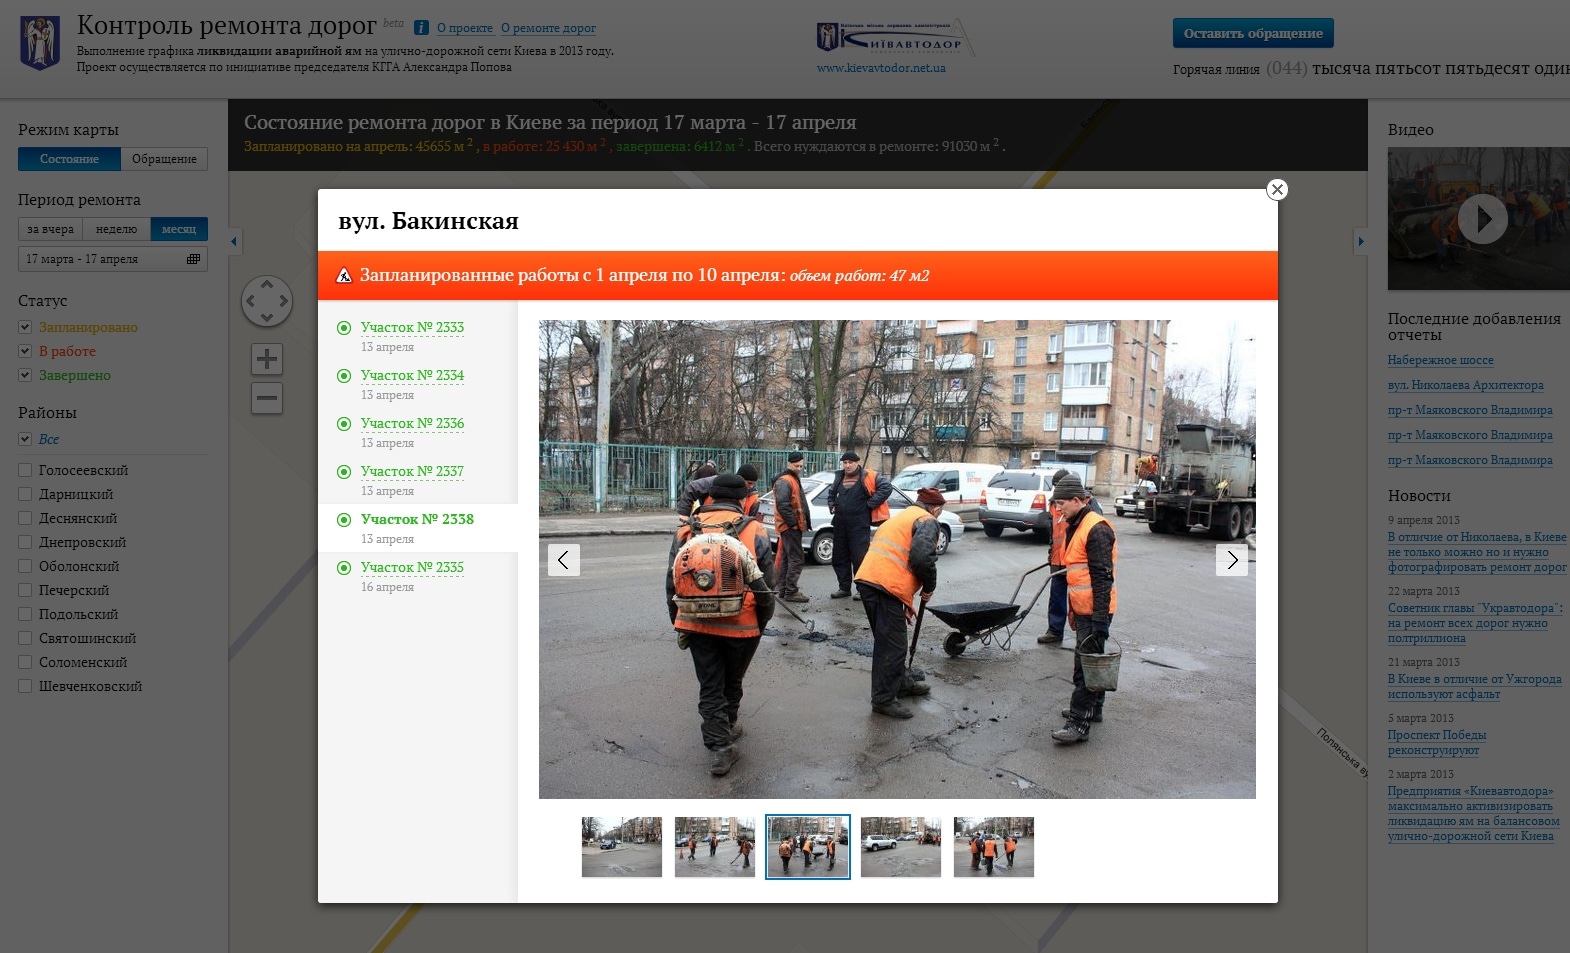Select Участок № 2333 in list
Image resolution: width=1570 pixels, height=953 pixels.
(x=412, y=327)
